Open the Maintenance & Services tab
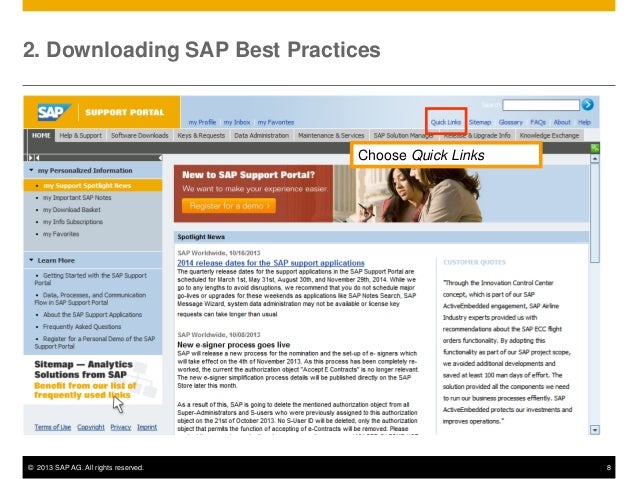 click(x=331, y=136)
